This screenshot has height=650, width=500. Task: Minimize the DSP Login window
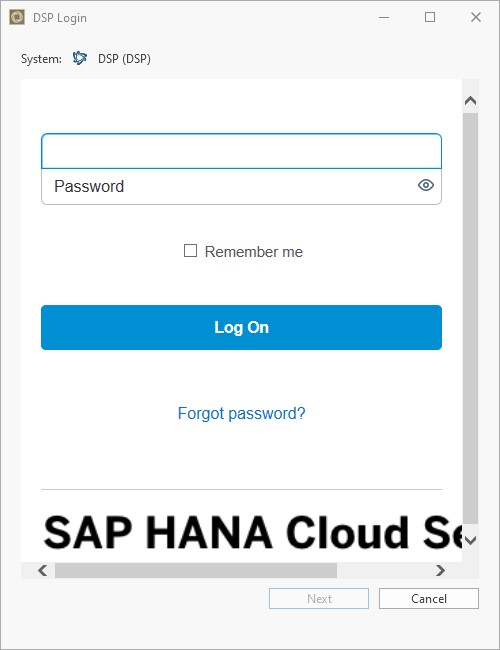[x=384, y=17]
